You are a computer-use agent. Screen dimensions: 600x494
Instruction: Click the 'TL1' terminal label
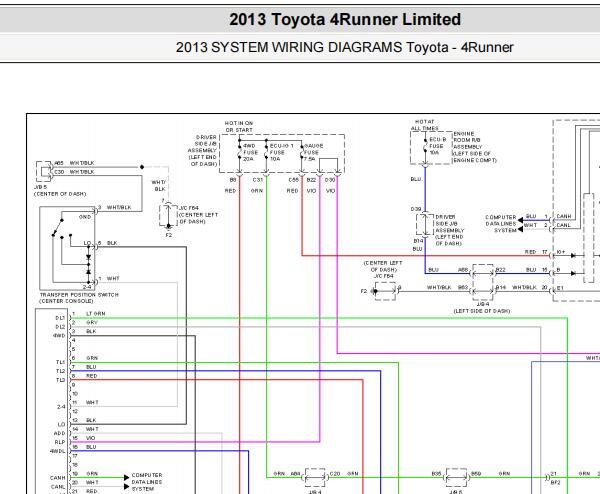(x=60, y=362)
